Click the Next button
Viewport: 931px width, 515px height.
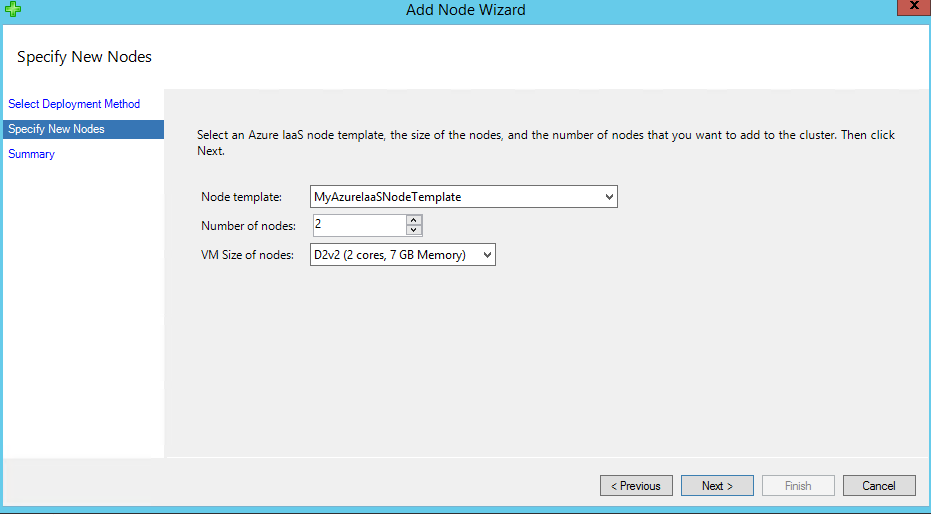717,486
